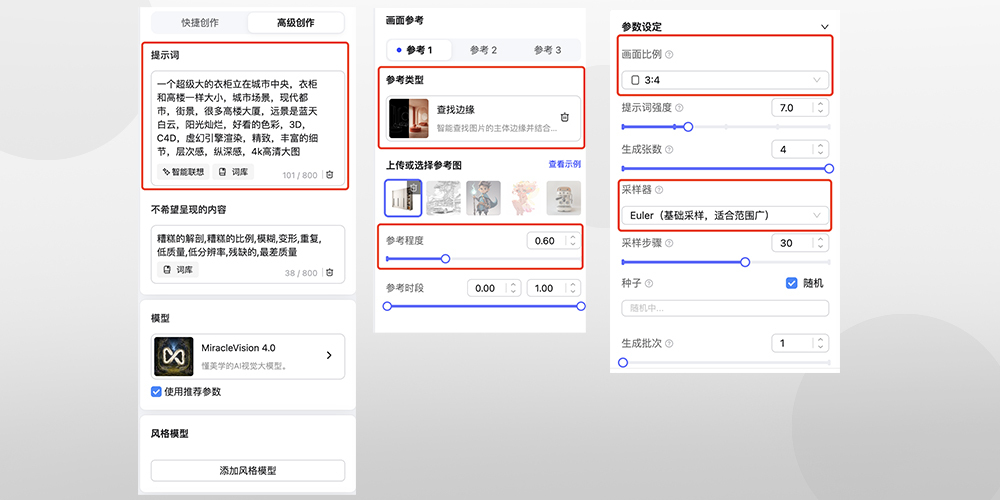Click the 采样步骤 stepper showing 30
1000x500 pixels.
[x=800, y=243]
